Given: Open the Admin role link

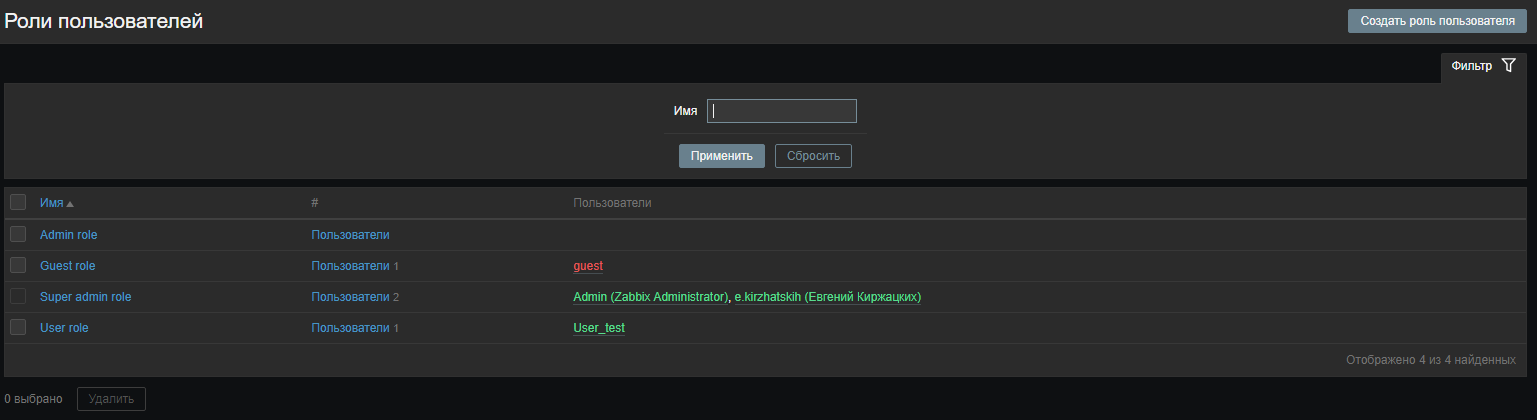Looking at the screenshot, I should [x=68, y=235].
